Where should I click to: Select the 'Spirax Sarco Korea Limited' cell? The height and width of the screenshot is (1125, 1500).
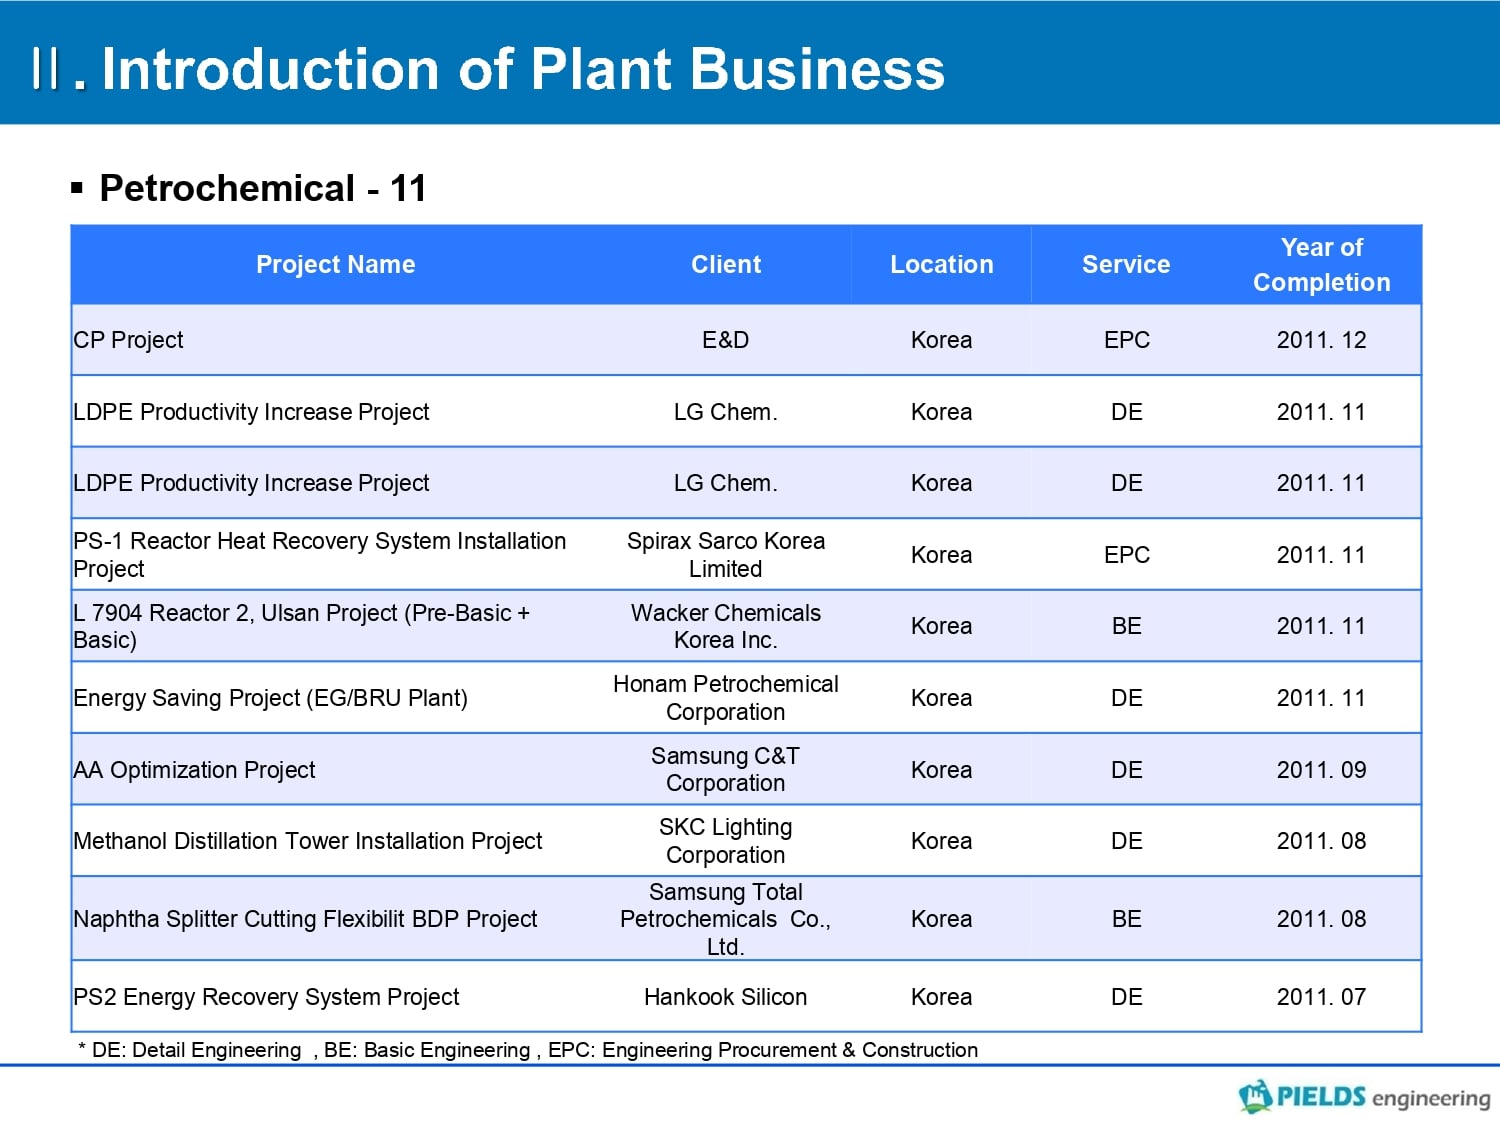point(726,555)
